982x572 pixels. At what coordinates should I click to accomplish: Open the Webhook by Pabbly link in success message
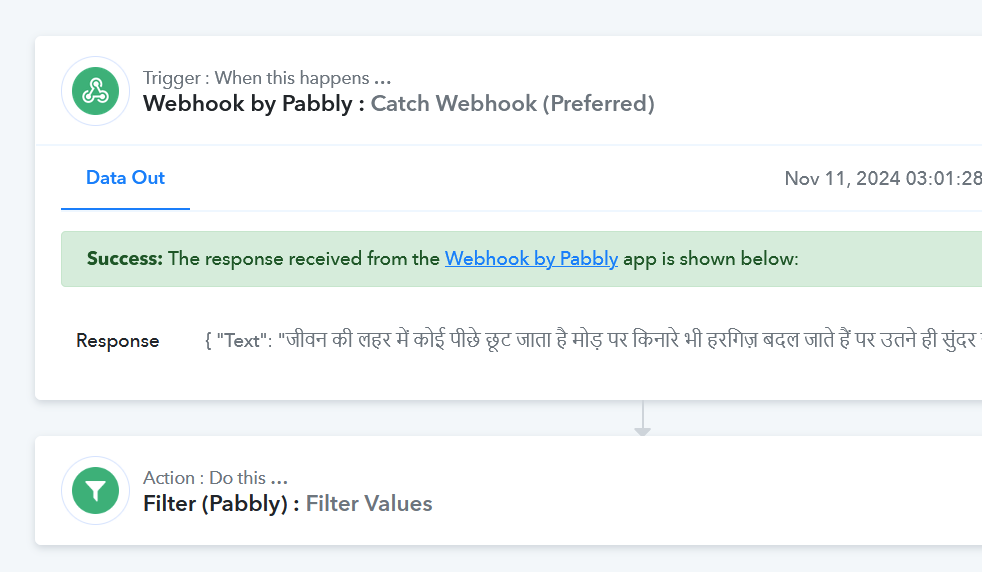click(x=531, y=259)
